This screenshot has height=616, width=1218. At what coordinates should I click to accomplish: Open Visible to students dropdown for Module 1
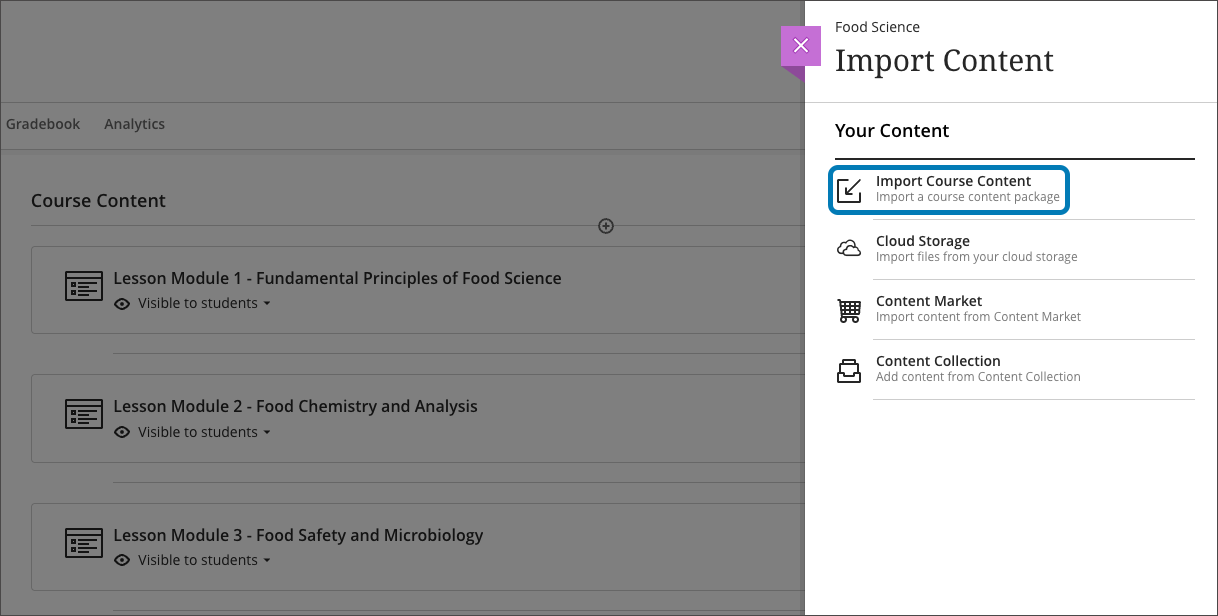point(204,304)
